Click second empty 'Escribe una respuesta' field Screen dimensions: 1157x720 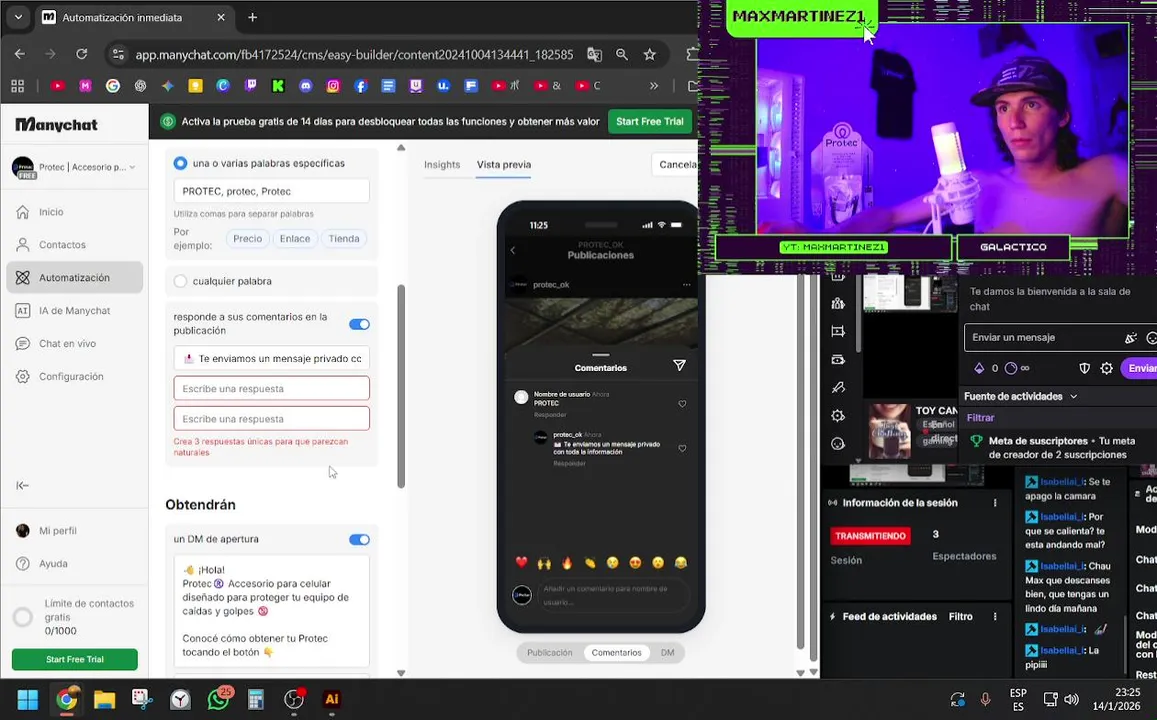[x=272, y=418]
